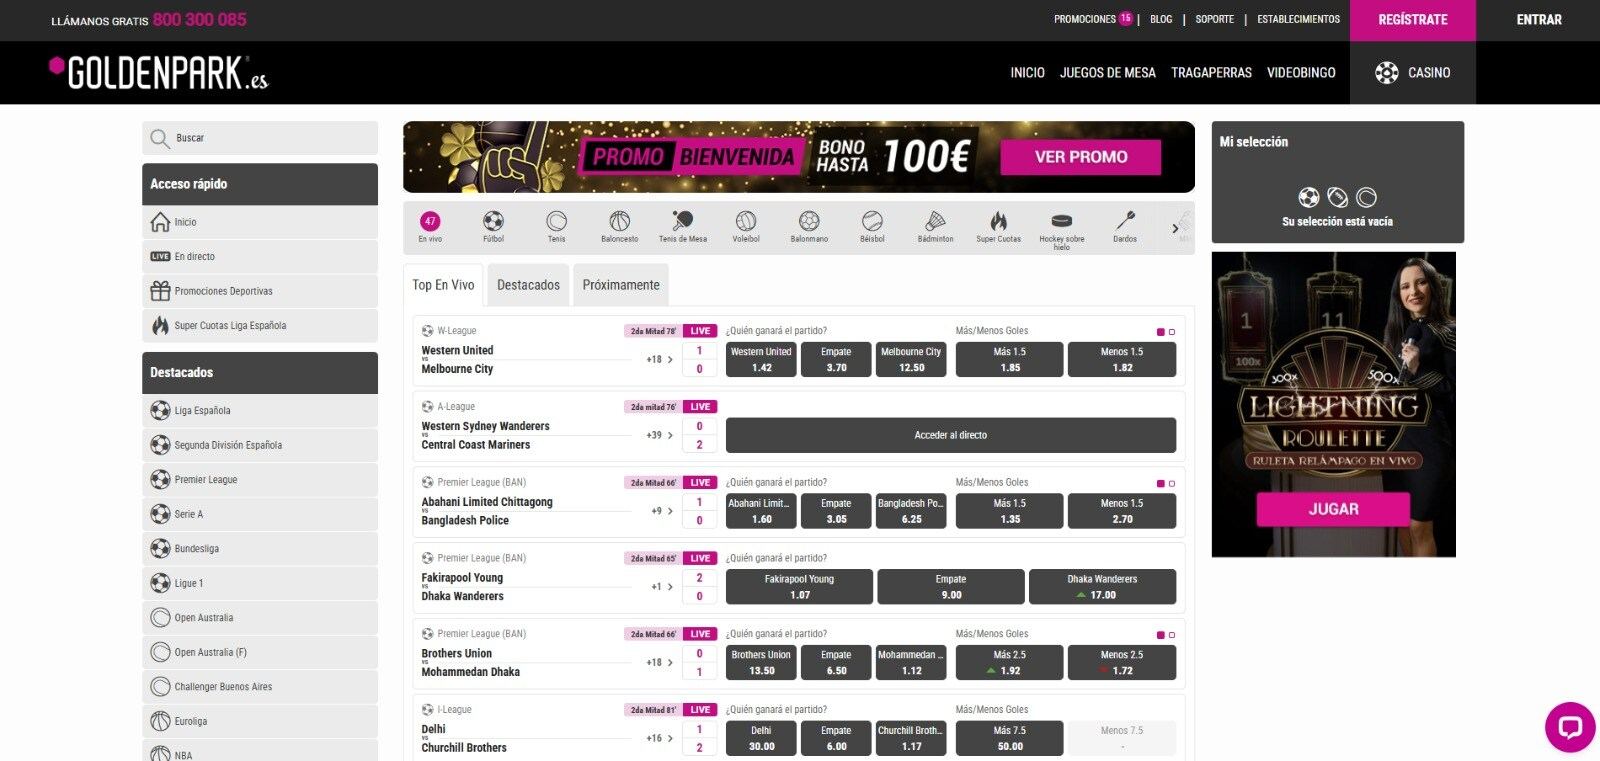
Task: Select the Voleibol sport icon
Action: (746, 226)
